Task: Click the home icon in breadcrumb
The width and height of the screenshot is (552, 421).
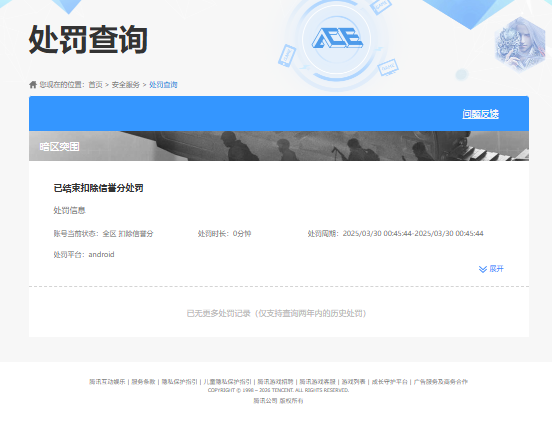Action: coord(33,84)
